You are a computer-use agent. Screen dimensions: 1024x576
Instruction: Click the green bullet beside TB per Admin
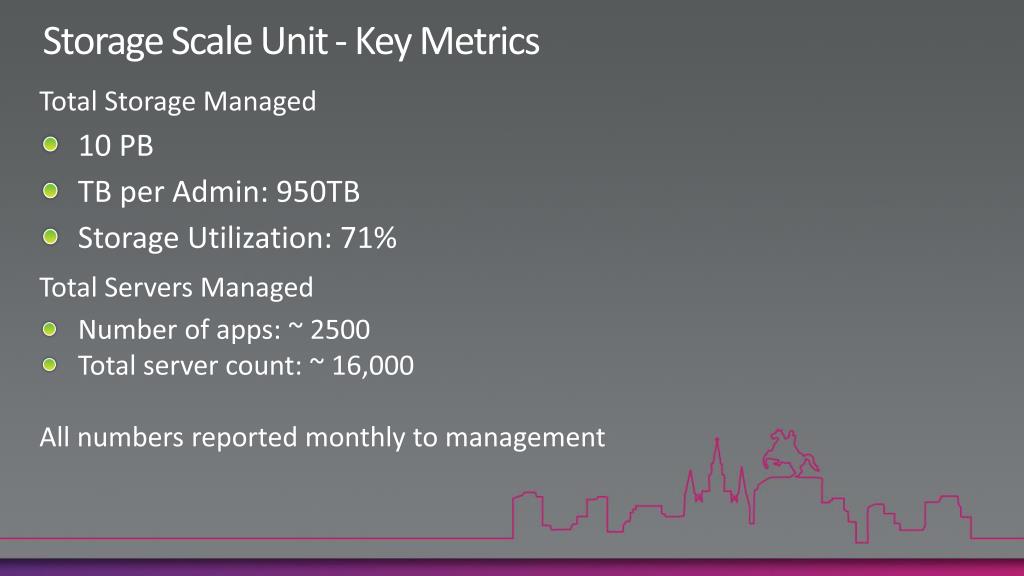point(50,191)
